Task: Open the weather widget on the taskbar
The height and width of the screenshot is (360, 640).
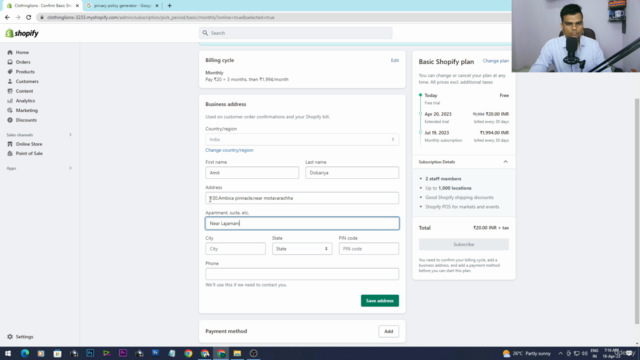Action: point(527,353)
